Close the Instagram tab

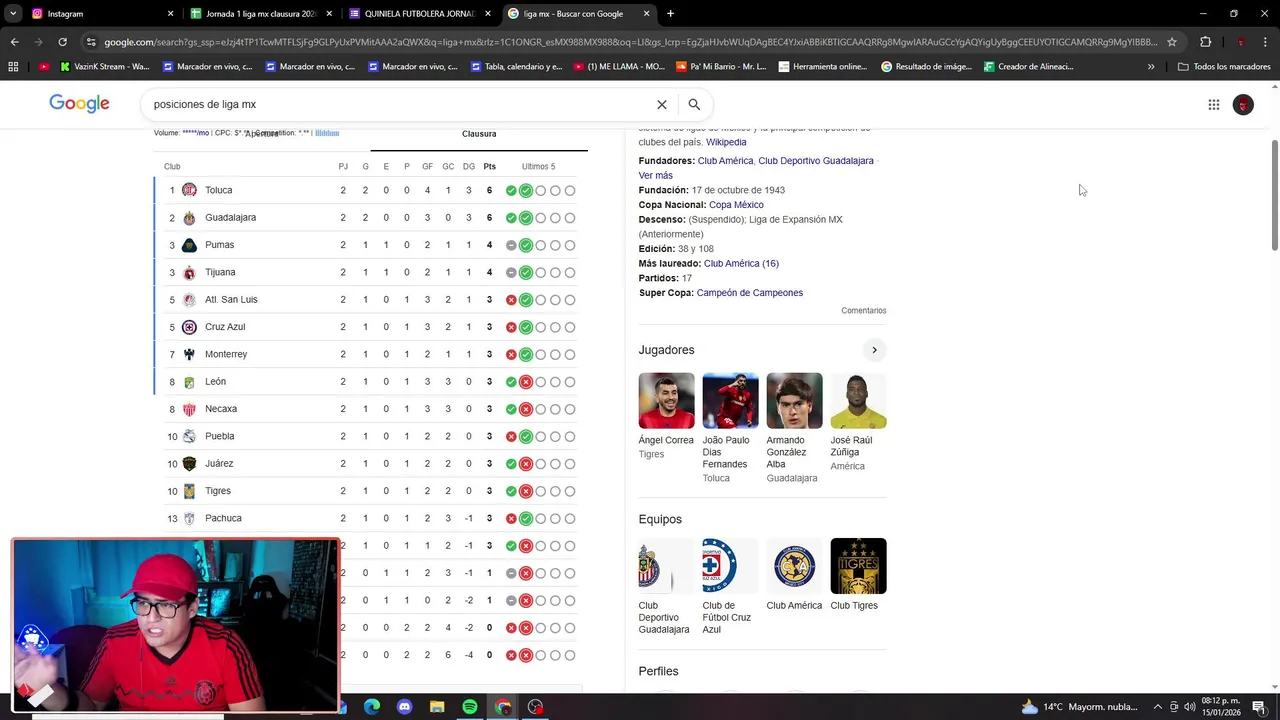tap(170, 14)
